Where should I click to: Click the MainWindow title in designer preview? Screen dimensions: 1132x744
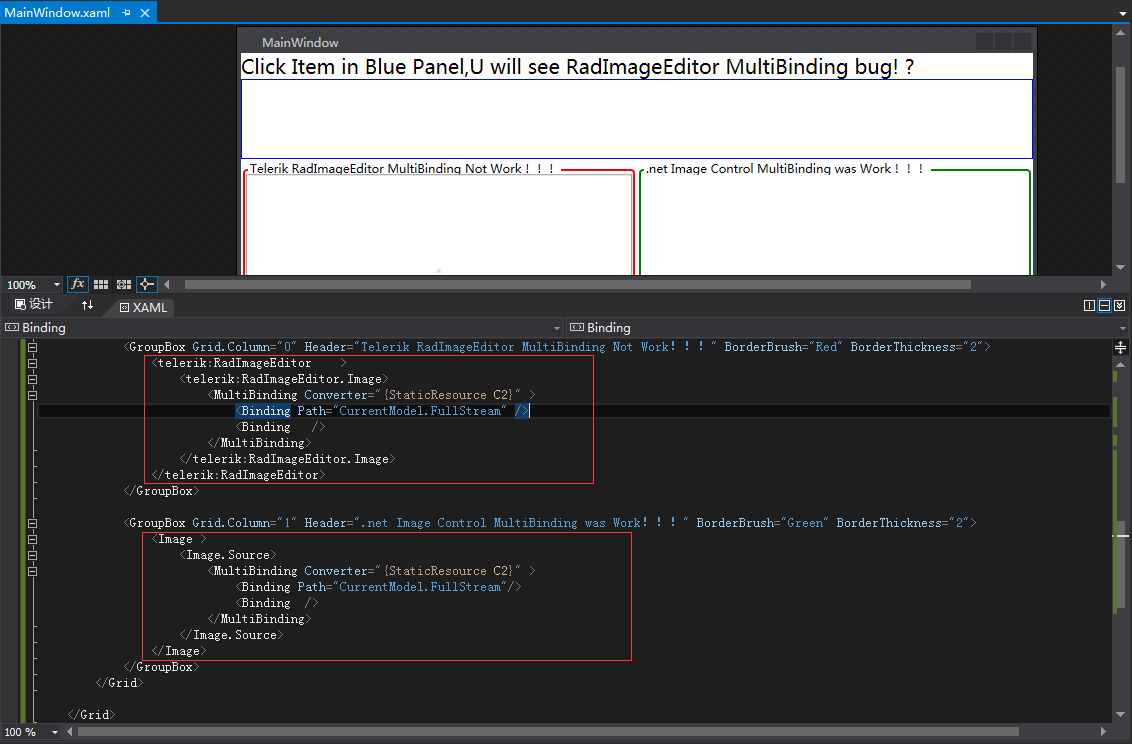coord(300,43)
